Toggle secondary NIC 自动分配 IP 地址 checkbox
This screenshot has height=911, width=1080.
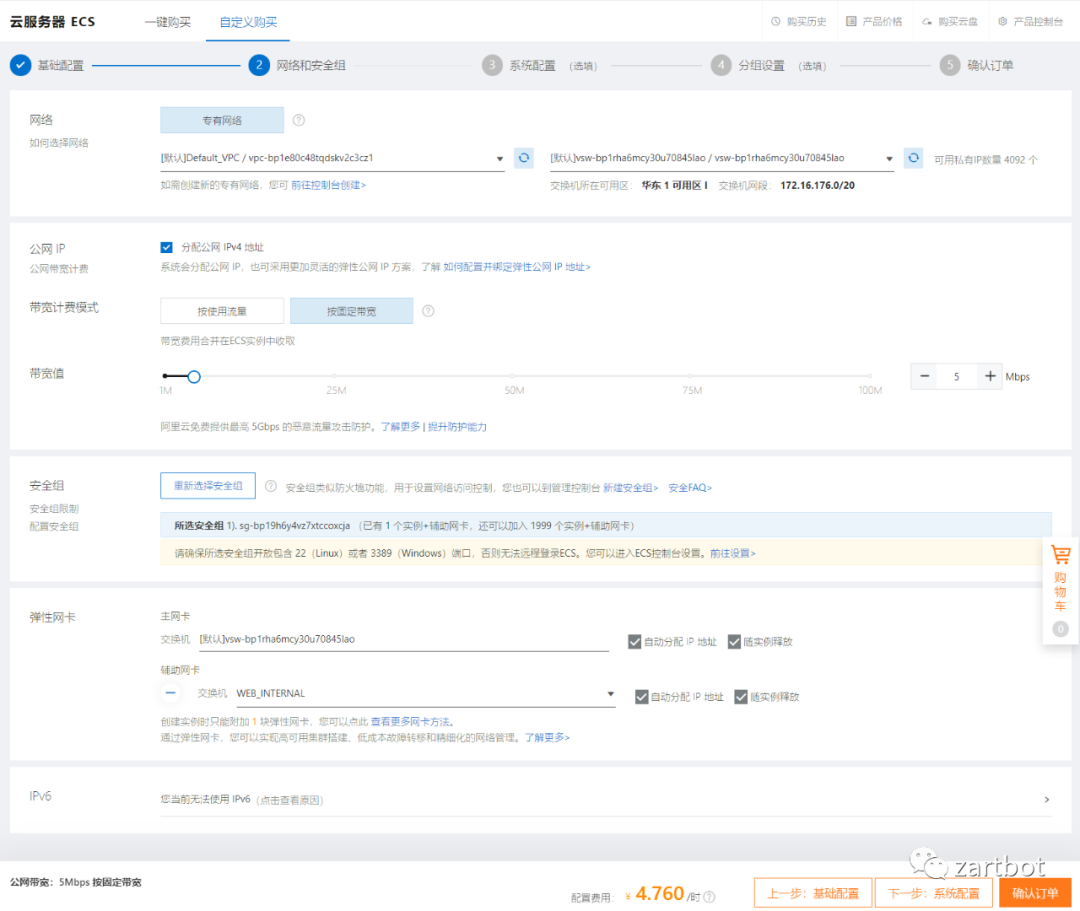[x=641, y=697]
